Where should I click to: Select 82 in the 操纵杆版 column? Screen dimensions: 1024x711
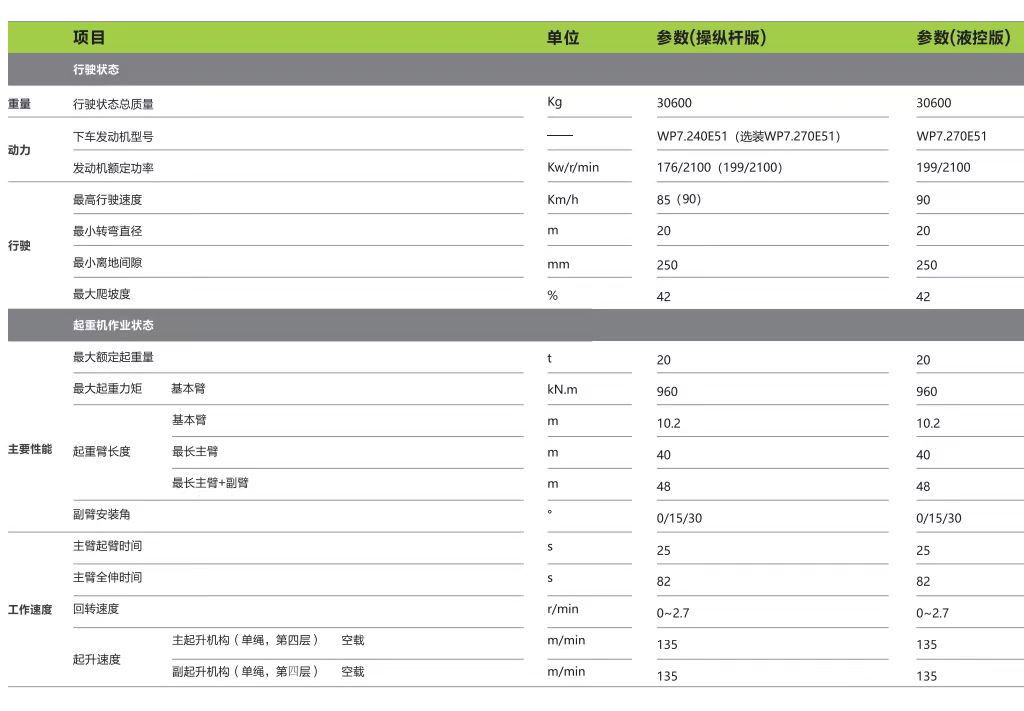pyautogui.click(x=664, y=582)
